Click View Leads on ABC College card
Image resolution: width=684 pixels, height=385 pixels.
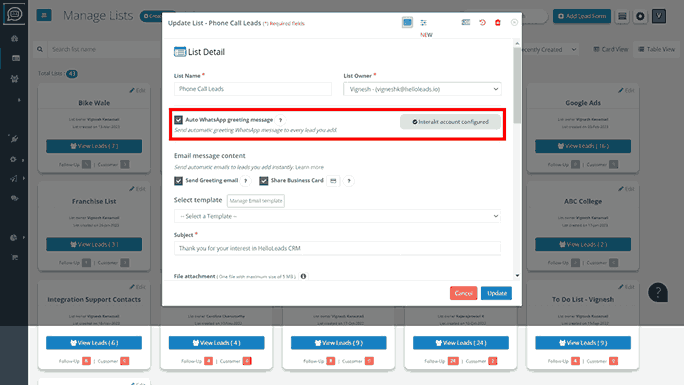point(583,244)
